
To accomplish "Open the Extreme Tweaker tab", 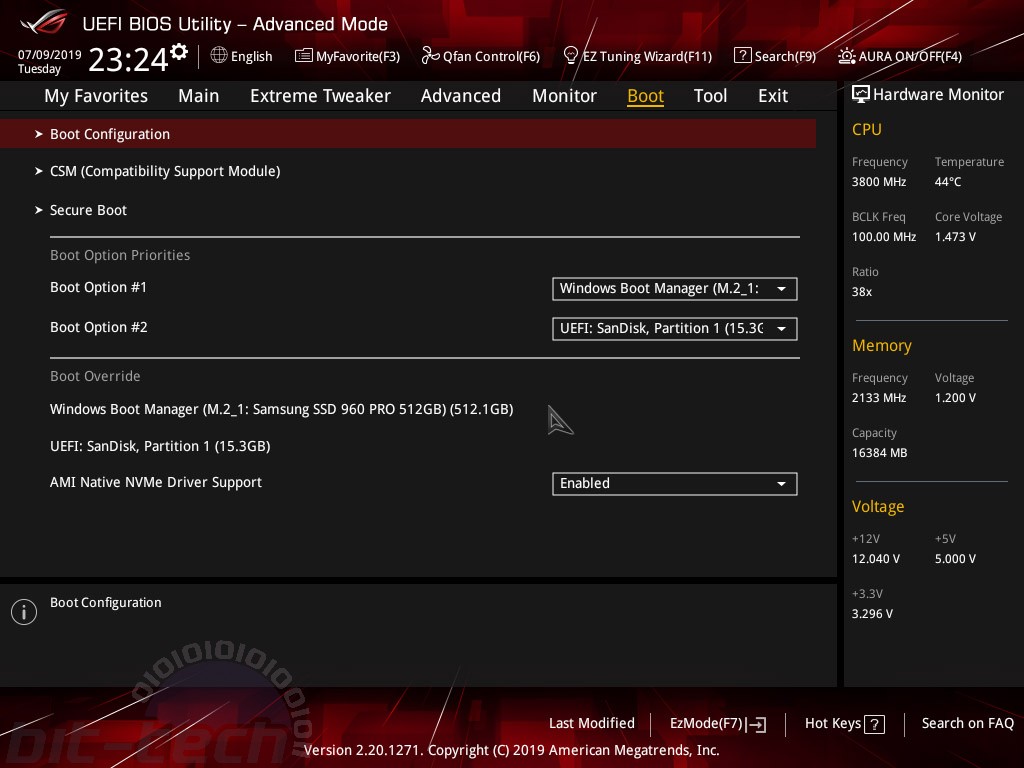I will point(320,96).
